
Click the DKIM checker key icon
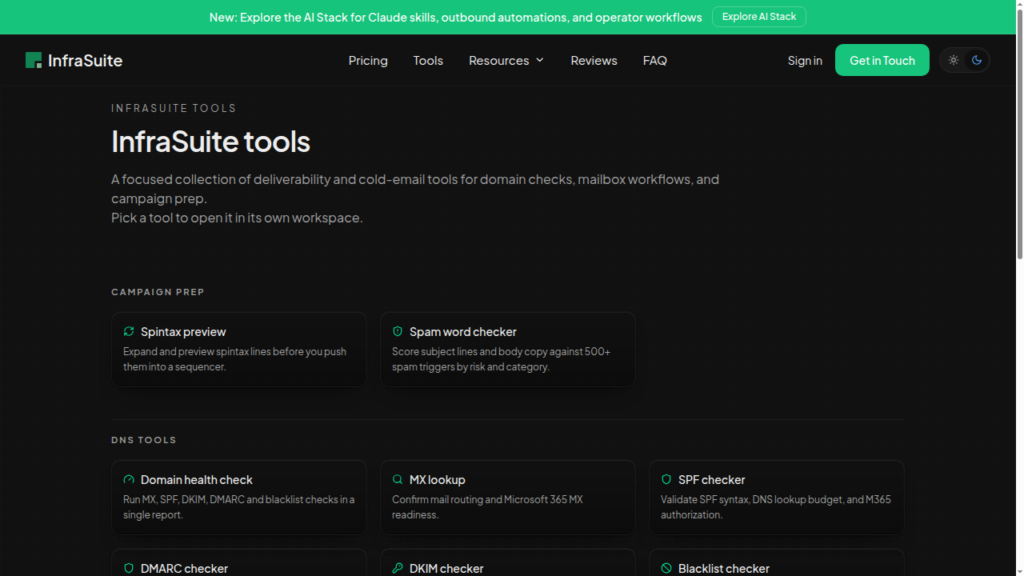[x=397, y=568]
